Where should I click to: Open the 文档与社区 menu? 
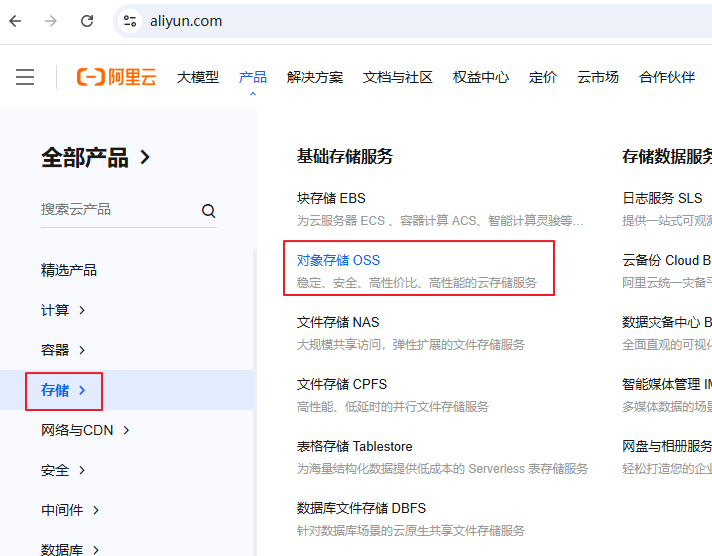click(397, 77)
